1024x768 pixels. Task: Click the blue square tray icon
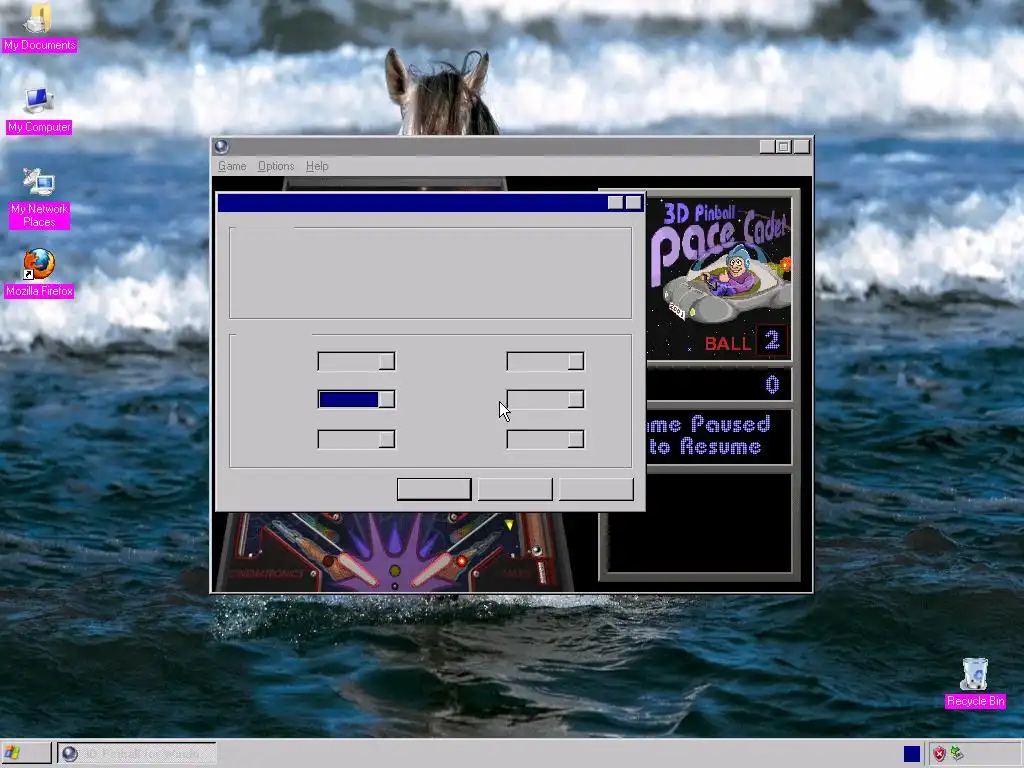click(912, 754)
